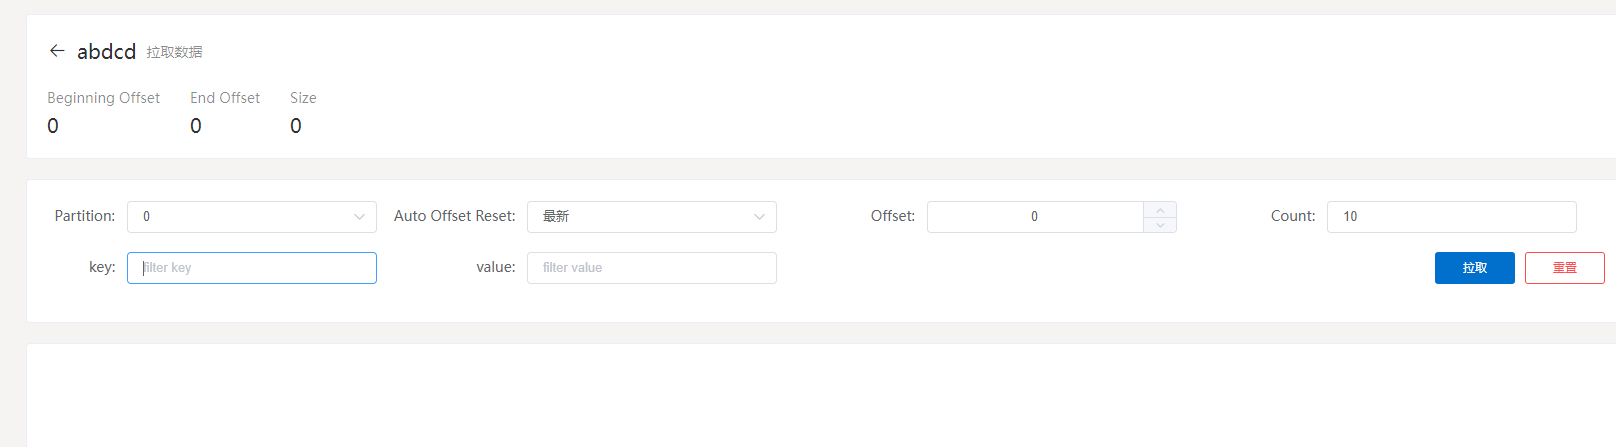Click the blue 拉取 button
This screenshot has height=447, width=1616.
click(1474, 268)
